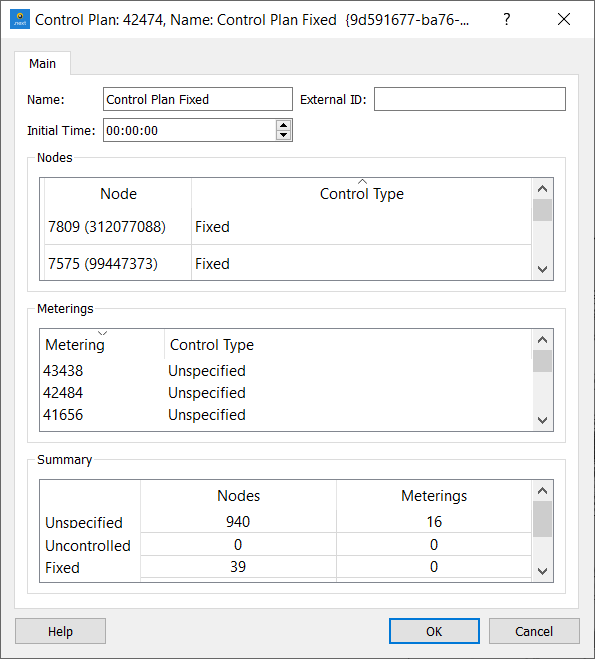
Task: Sort nodes by the Node column header
Action: pyautogui.click(x=118, y=194)
